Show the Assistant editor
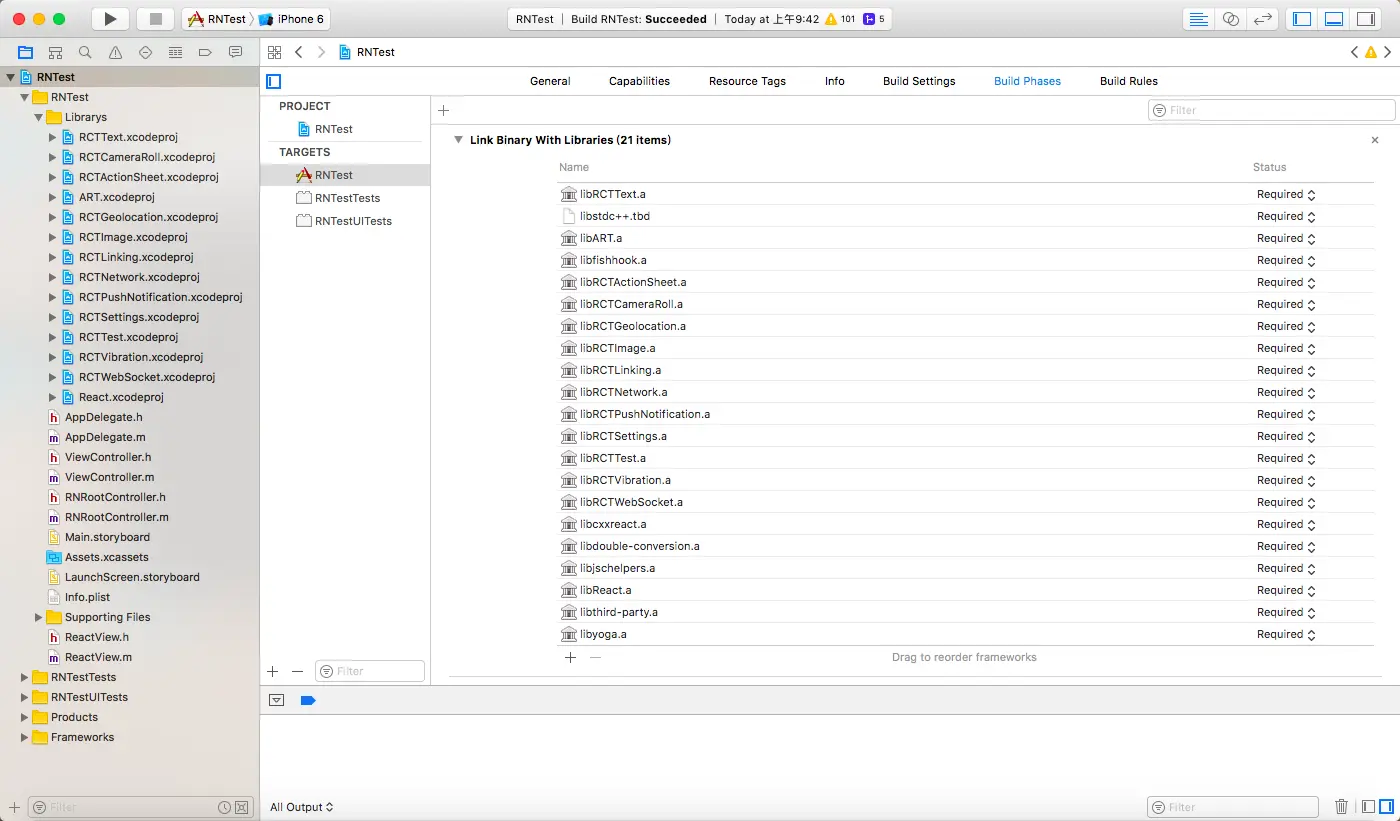The height and width of the screenshot is (821, 1400). 1231,19
